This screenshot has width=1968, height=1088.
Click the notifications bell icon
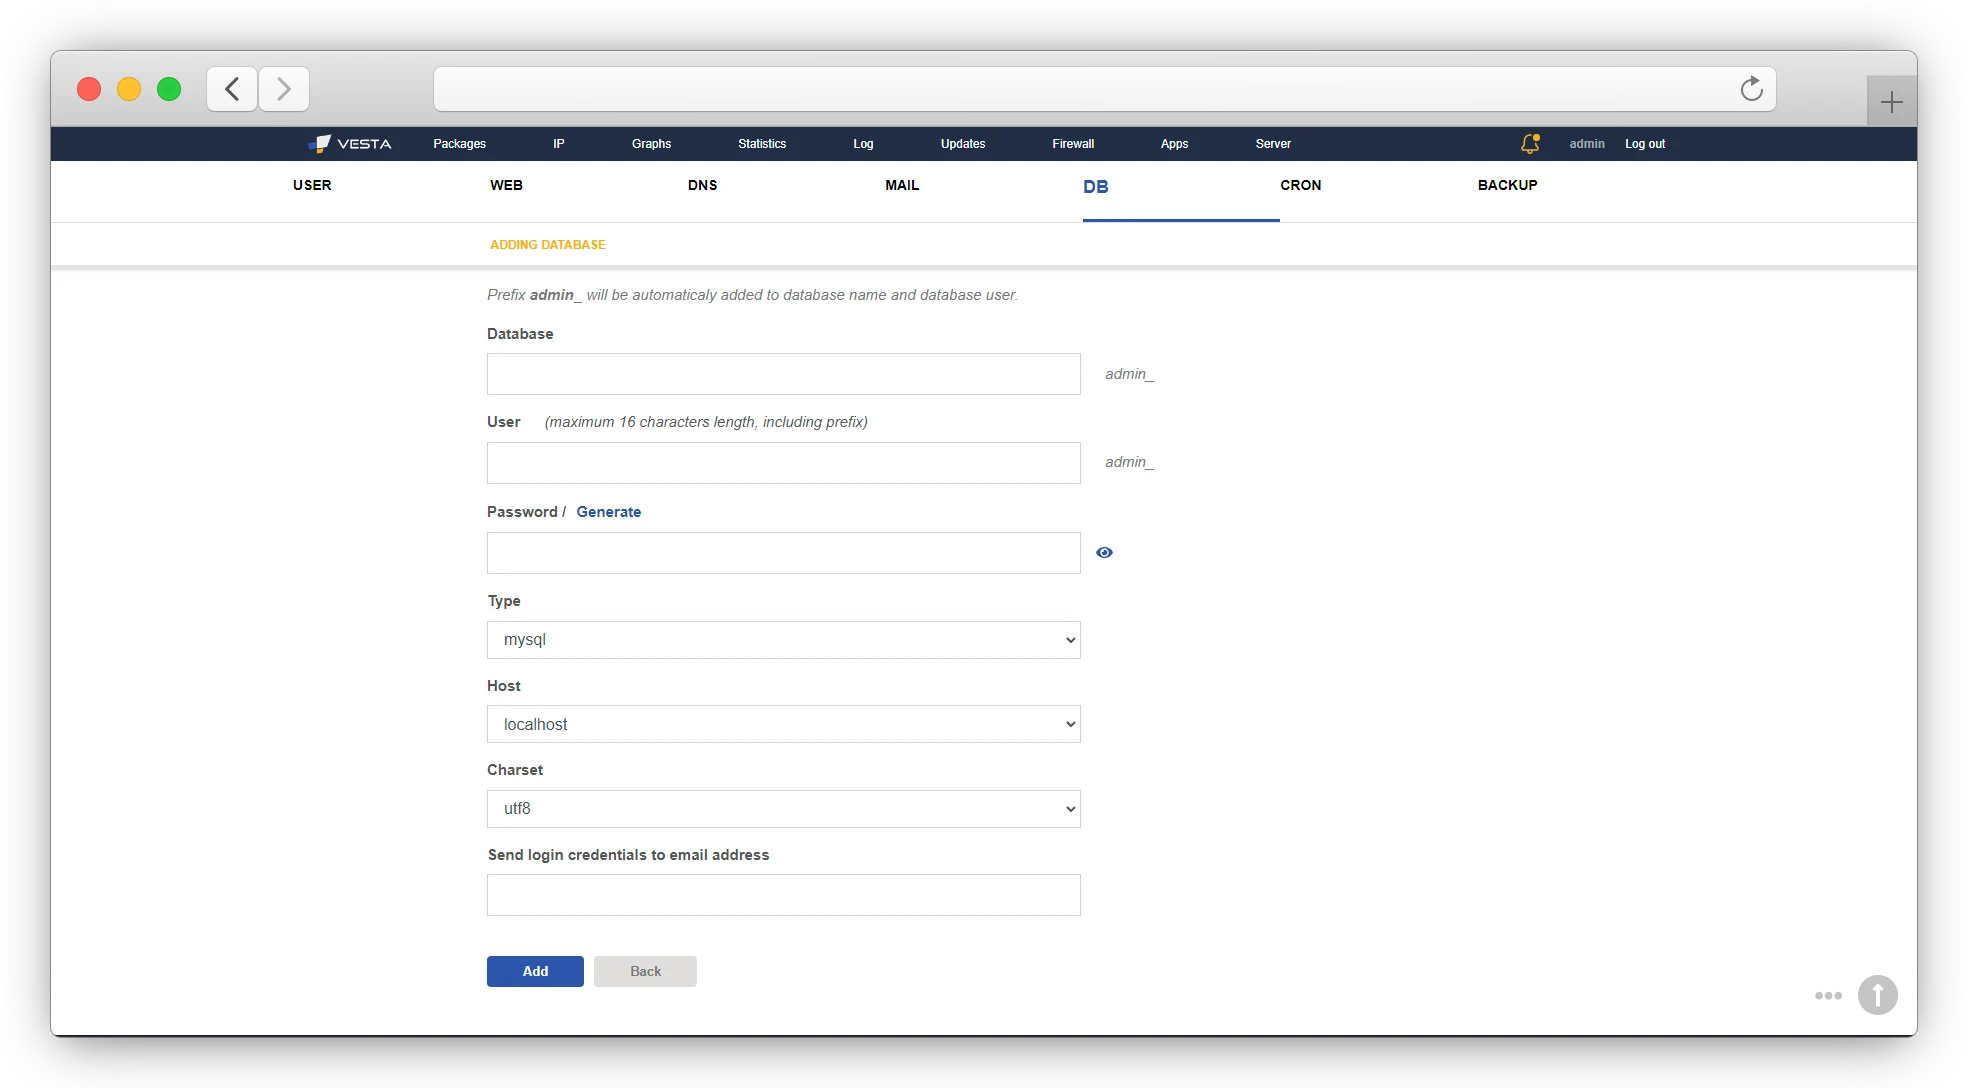pos(1529,144)
